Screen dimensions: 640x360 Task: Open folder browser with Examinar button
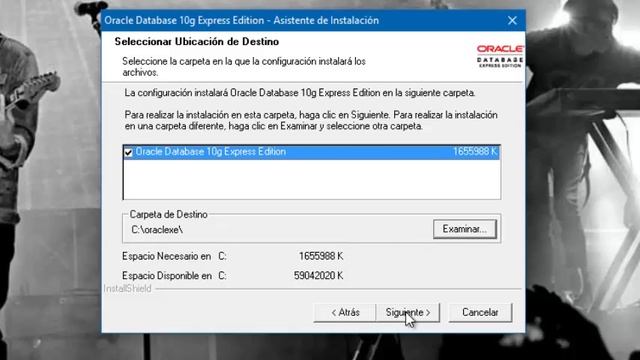(x=464, y=229)
